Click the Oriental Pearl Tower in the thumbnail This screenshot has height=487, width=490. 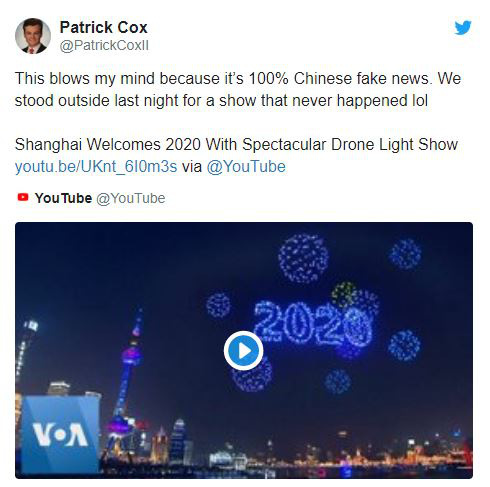click(128, 383)
